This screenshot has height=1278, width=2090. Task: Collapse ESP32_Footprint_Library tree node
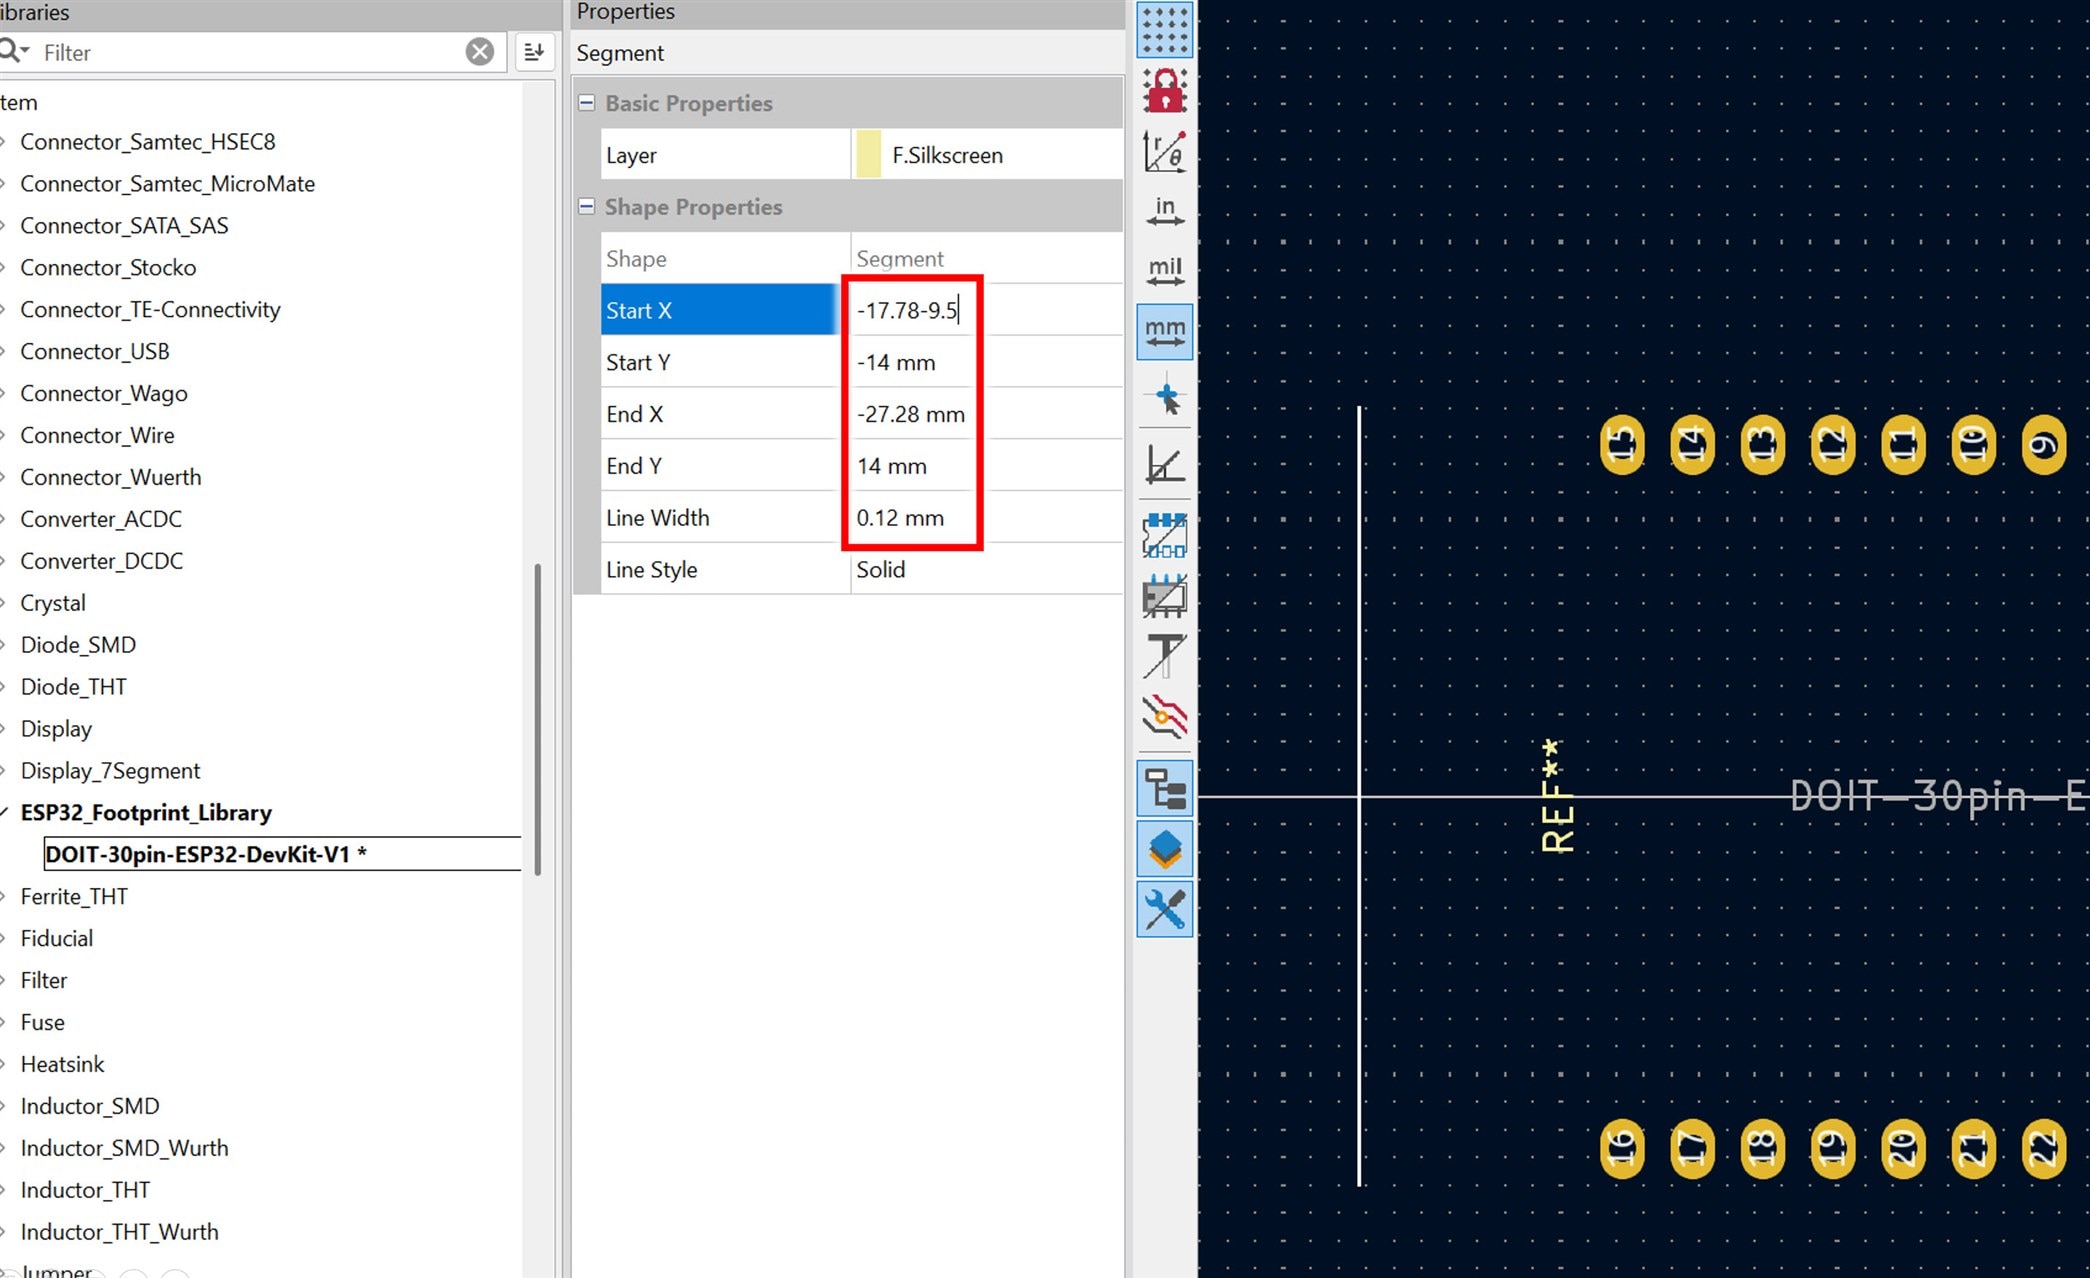[x=5, y=812]
